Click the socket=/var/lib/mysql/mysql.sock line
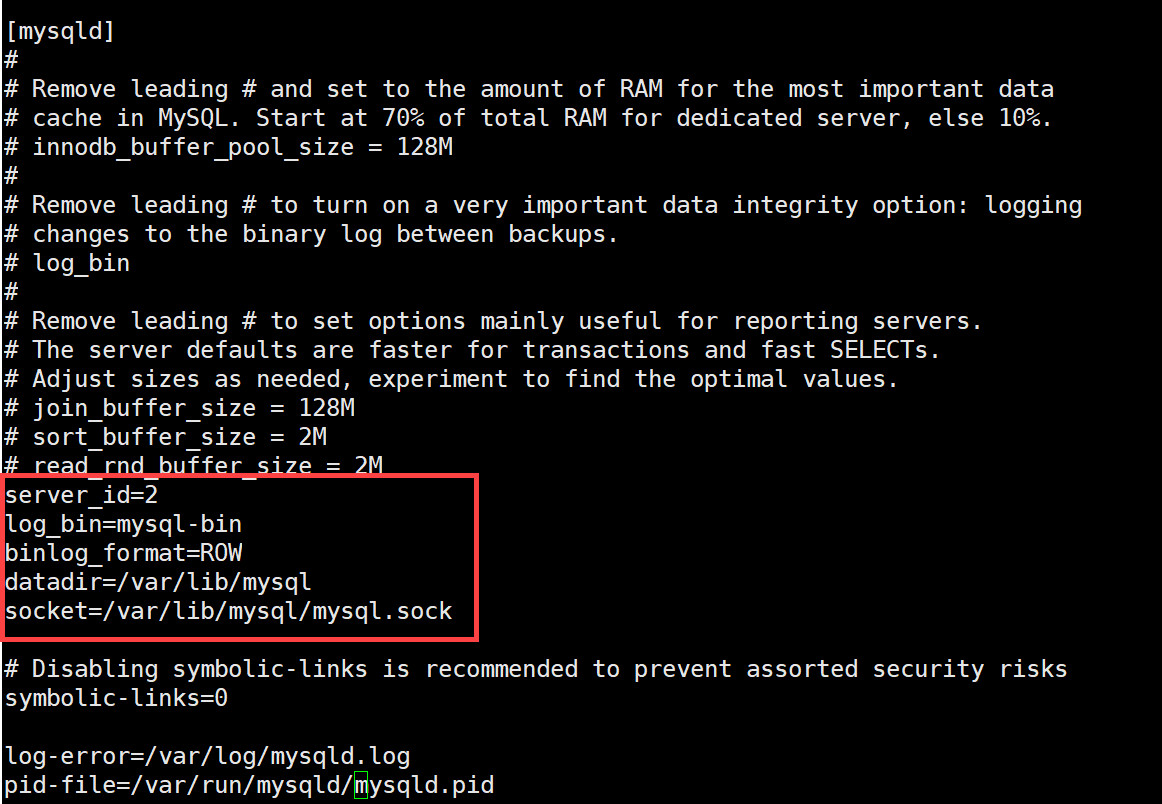The height and width of the screenshot is (804, 1162). [x=228, y=610]
